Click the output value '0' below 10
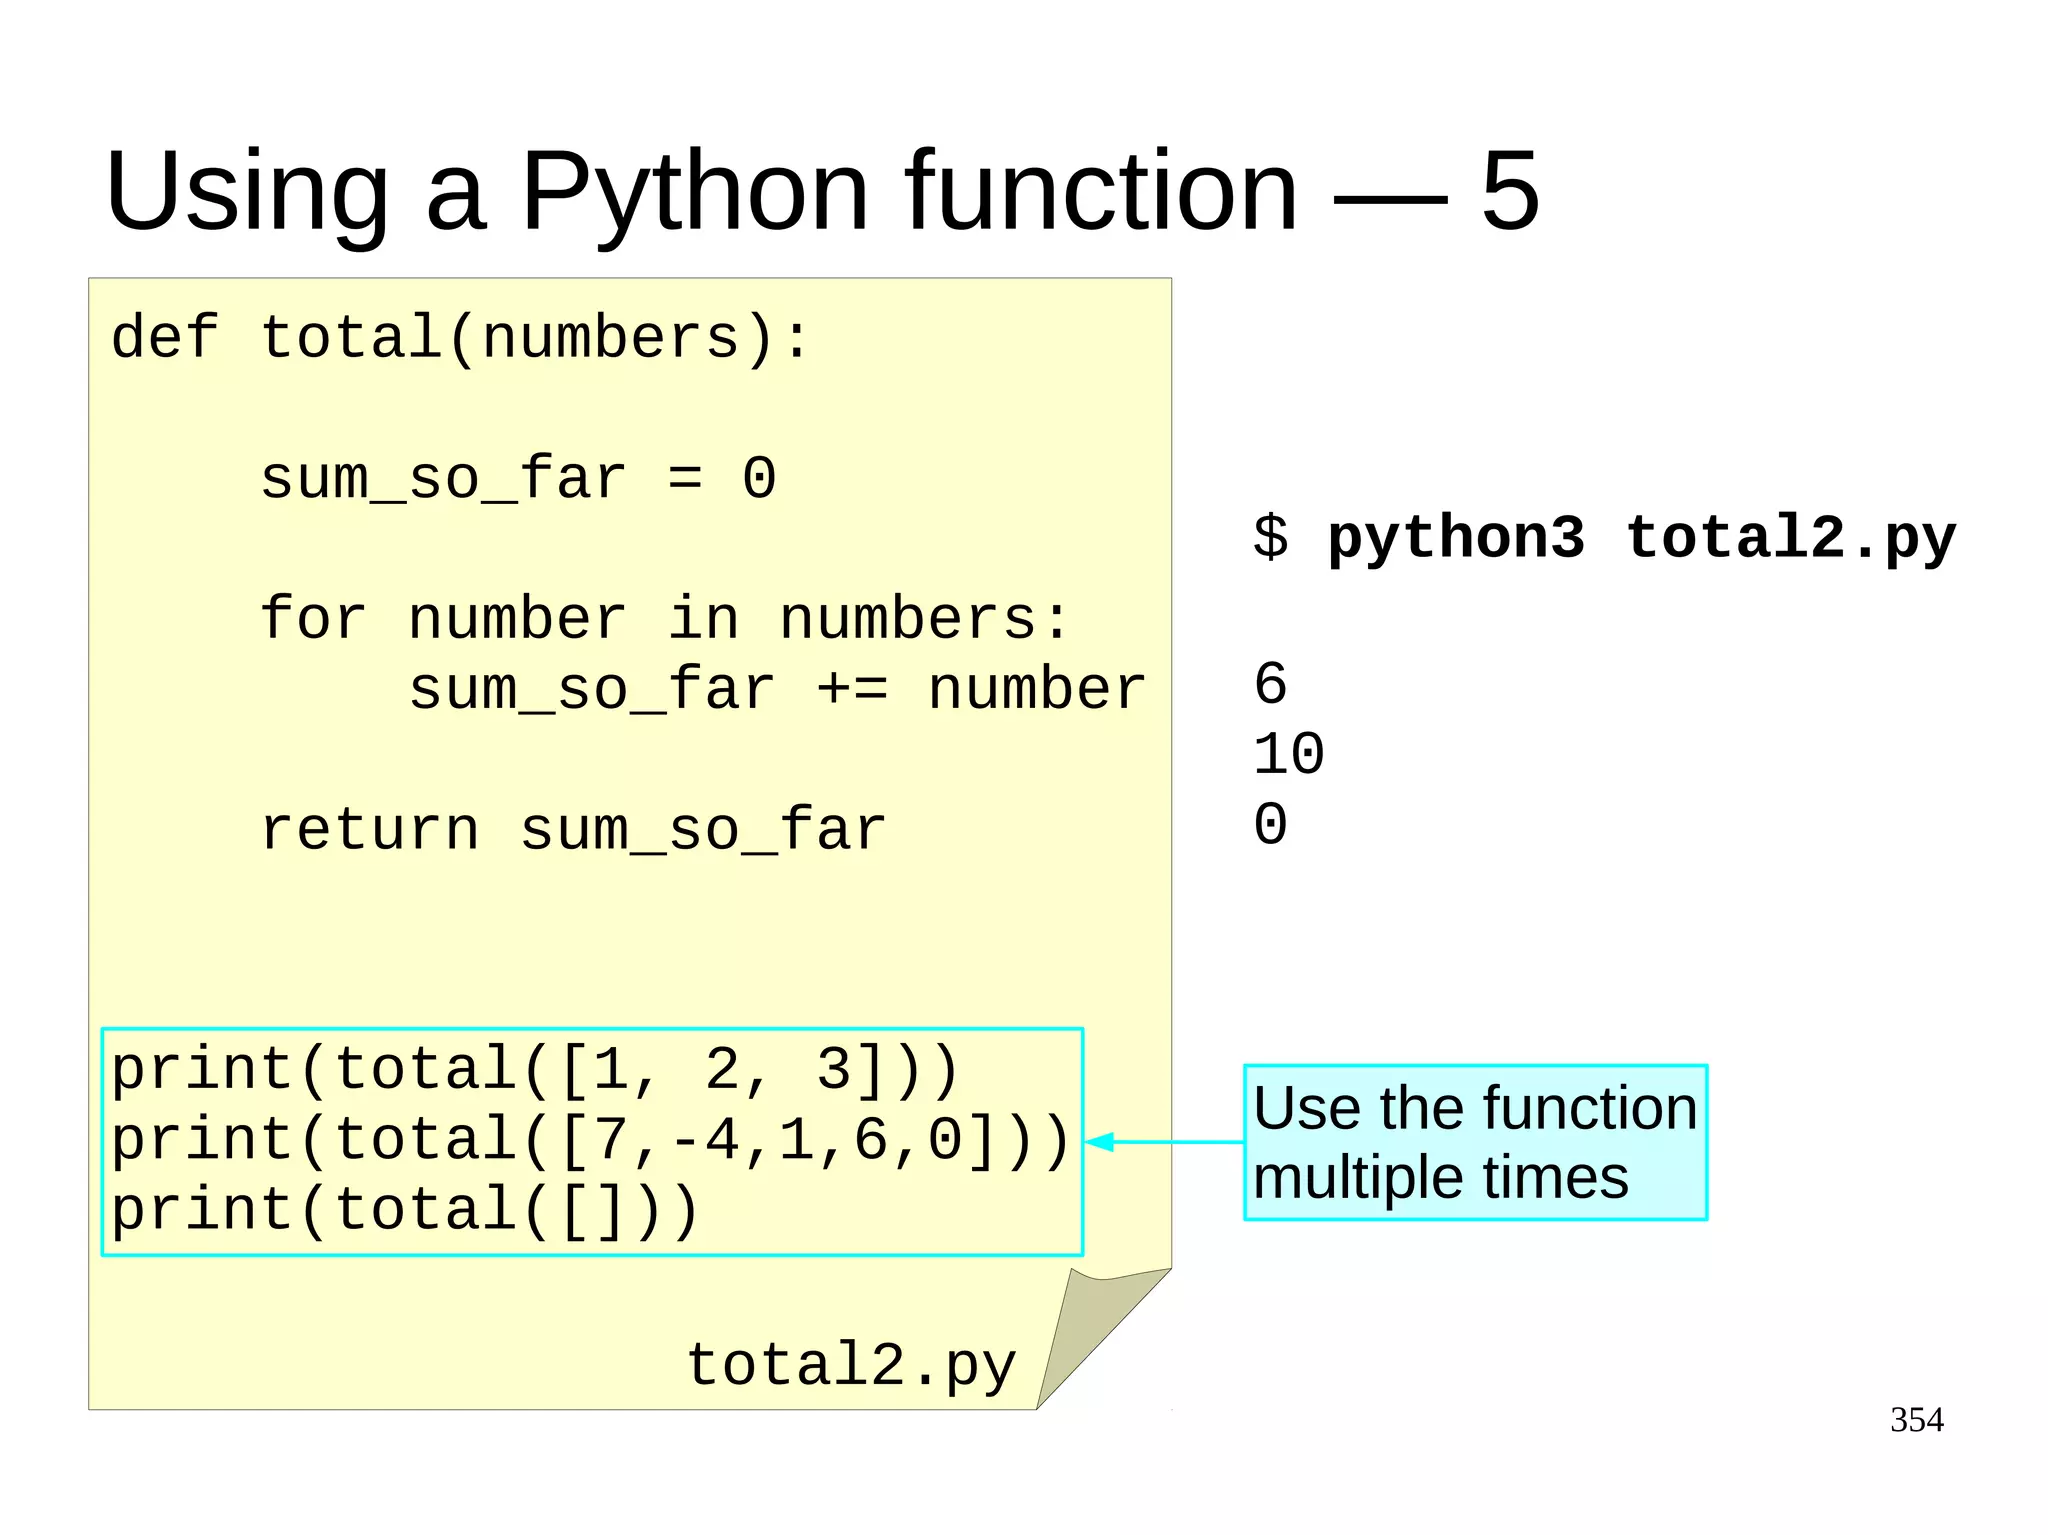 pyautogui.click(x=1270, y=825)
